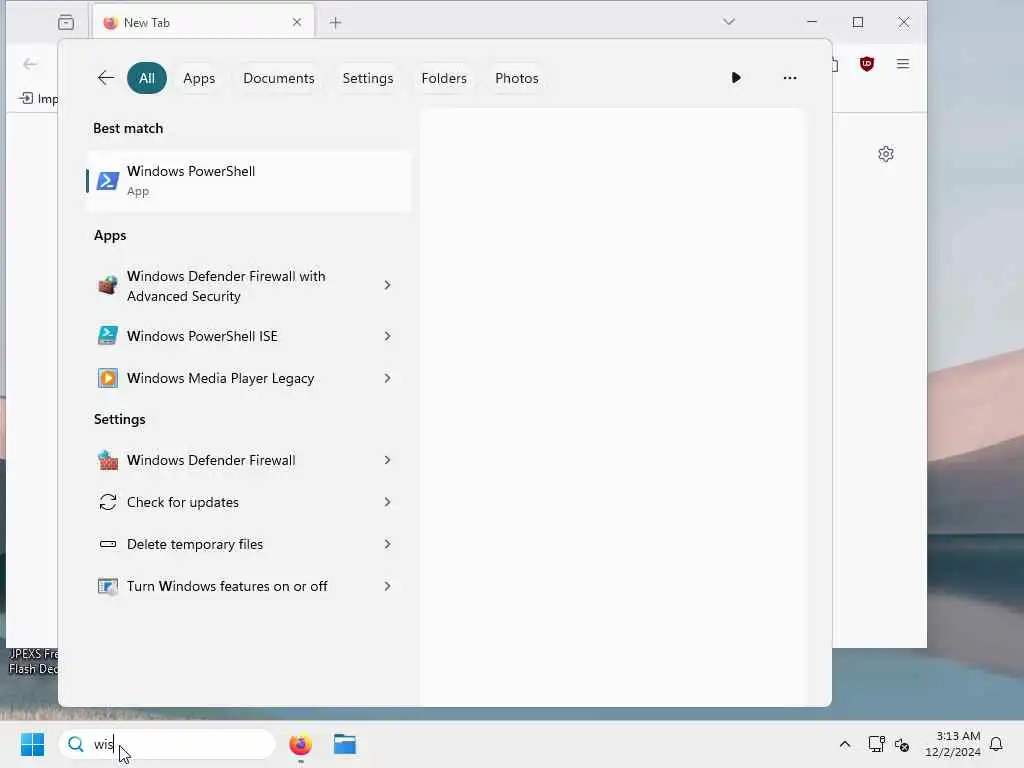The height and width of the screenshot is (768, 1024).
Task: Open a new Firefox tab with plus button
Action: pyautogui.click(x=336, y=23)
